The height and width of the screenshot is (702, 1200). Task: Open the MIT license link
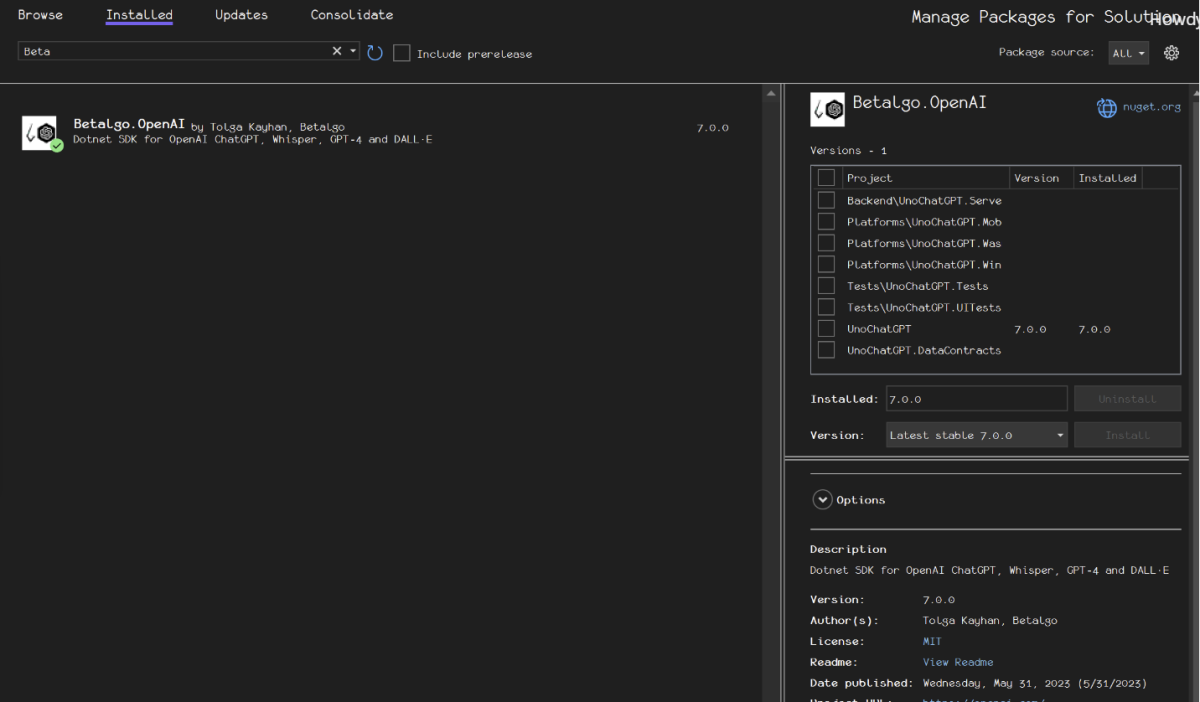[x=932, y=641]
